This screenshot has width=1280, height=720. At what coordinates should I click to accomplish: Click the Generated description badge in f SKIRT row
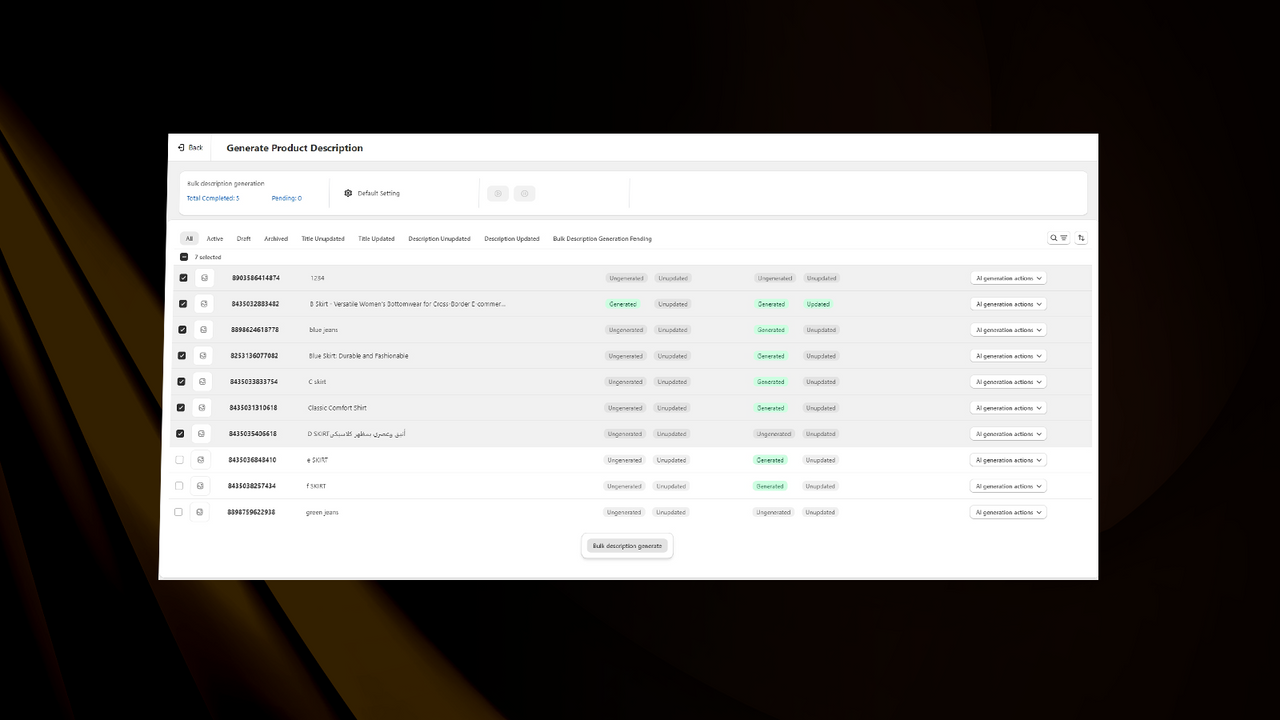770,486
